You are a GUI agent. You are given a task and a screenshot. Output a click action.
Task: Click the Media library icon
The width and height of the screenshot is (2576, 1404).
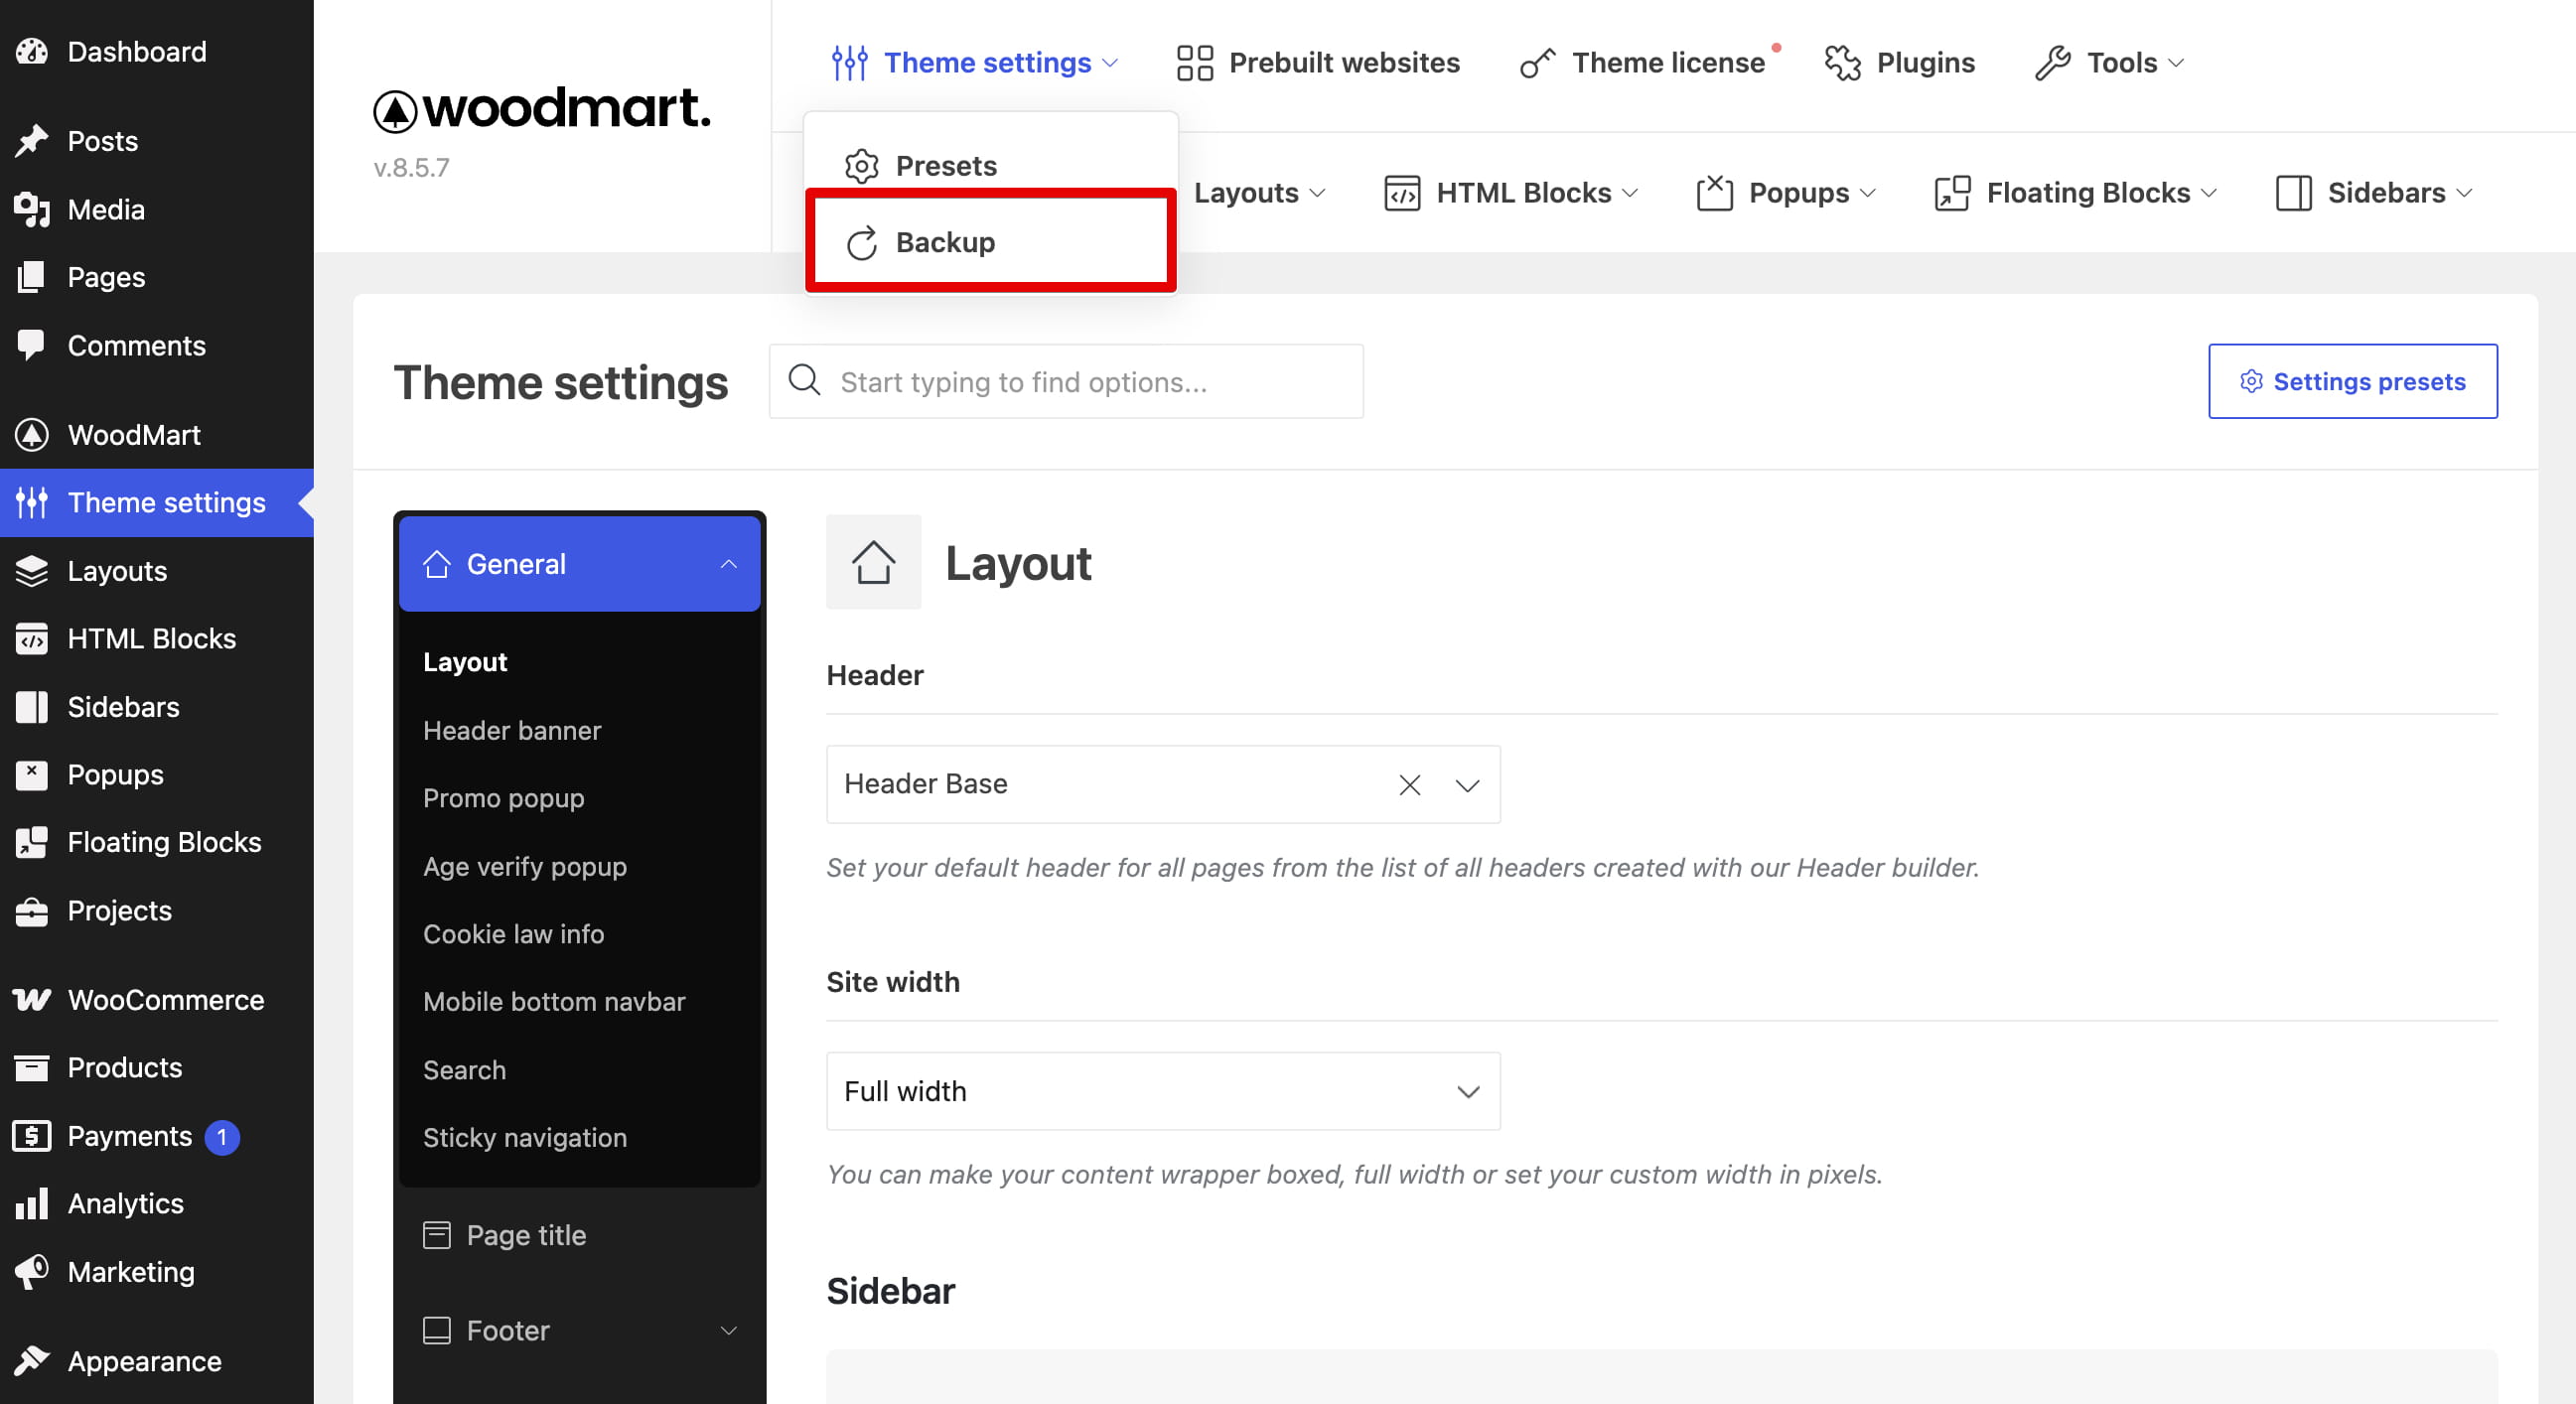pyautogui.click(x=32, y=209)
